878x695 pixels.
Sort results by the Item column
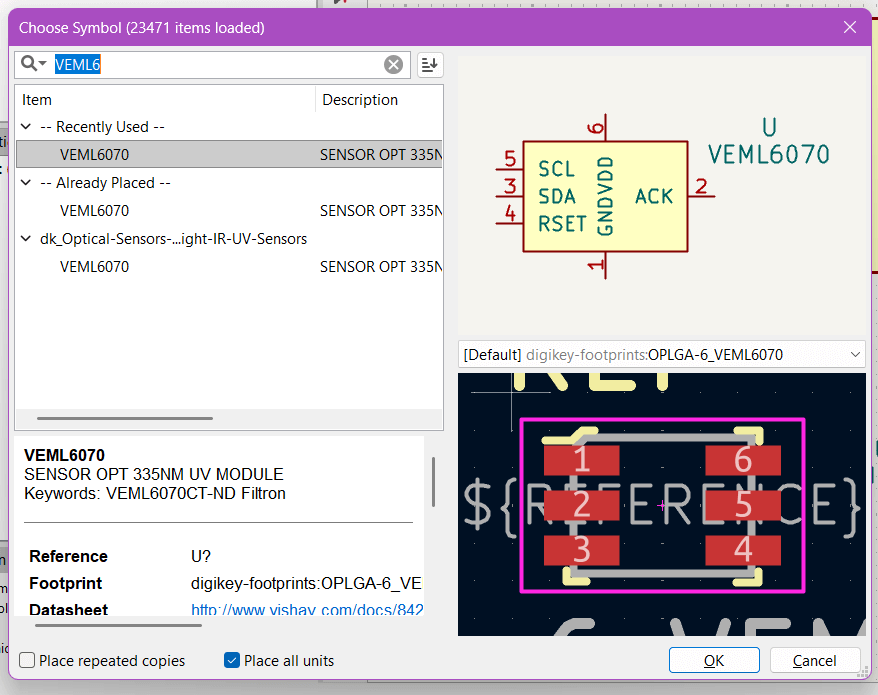pos(36,99)
